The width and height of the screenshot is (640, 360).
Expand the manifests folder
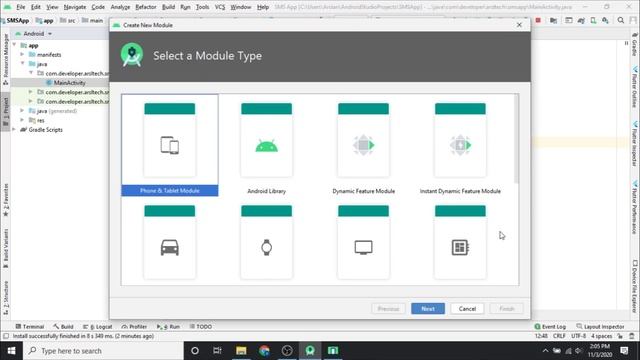click(x=22, y=54)
